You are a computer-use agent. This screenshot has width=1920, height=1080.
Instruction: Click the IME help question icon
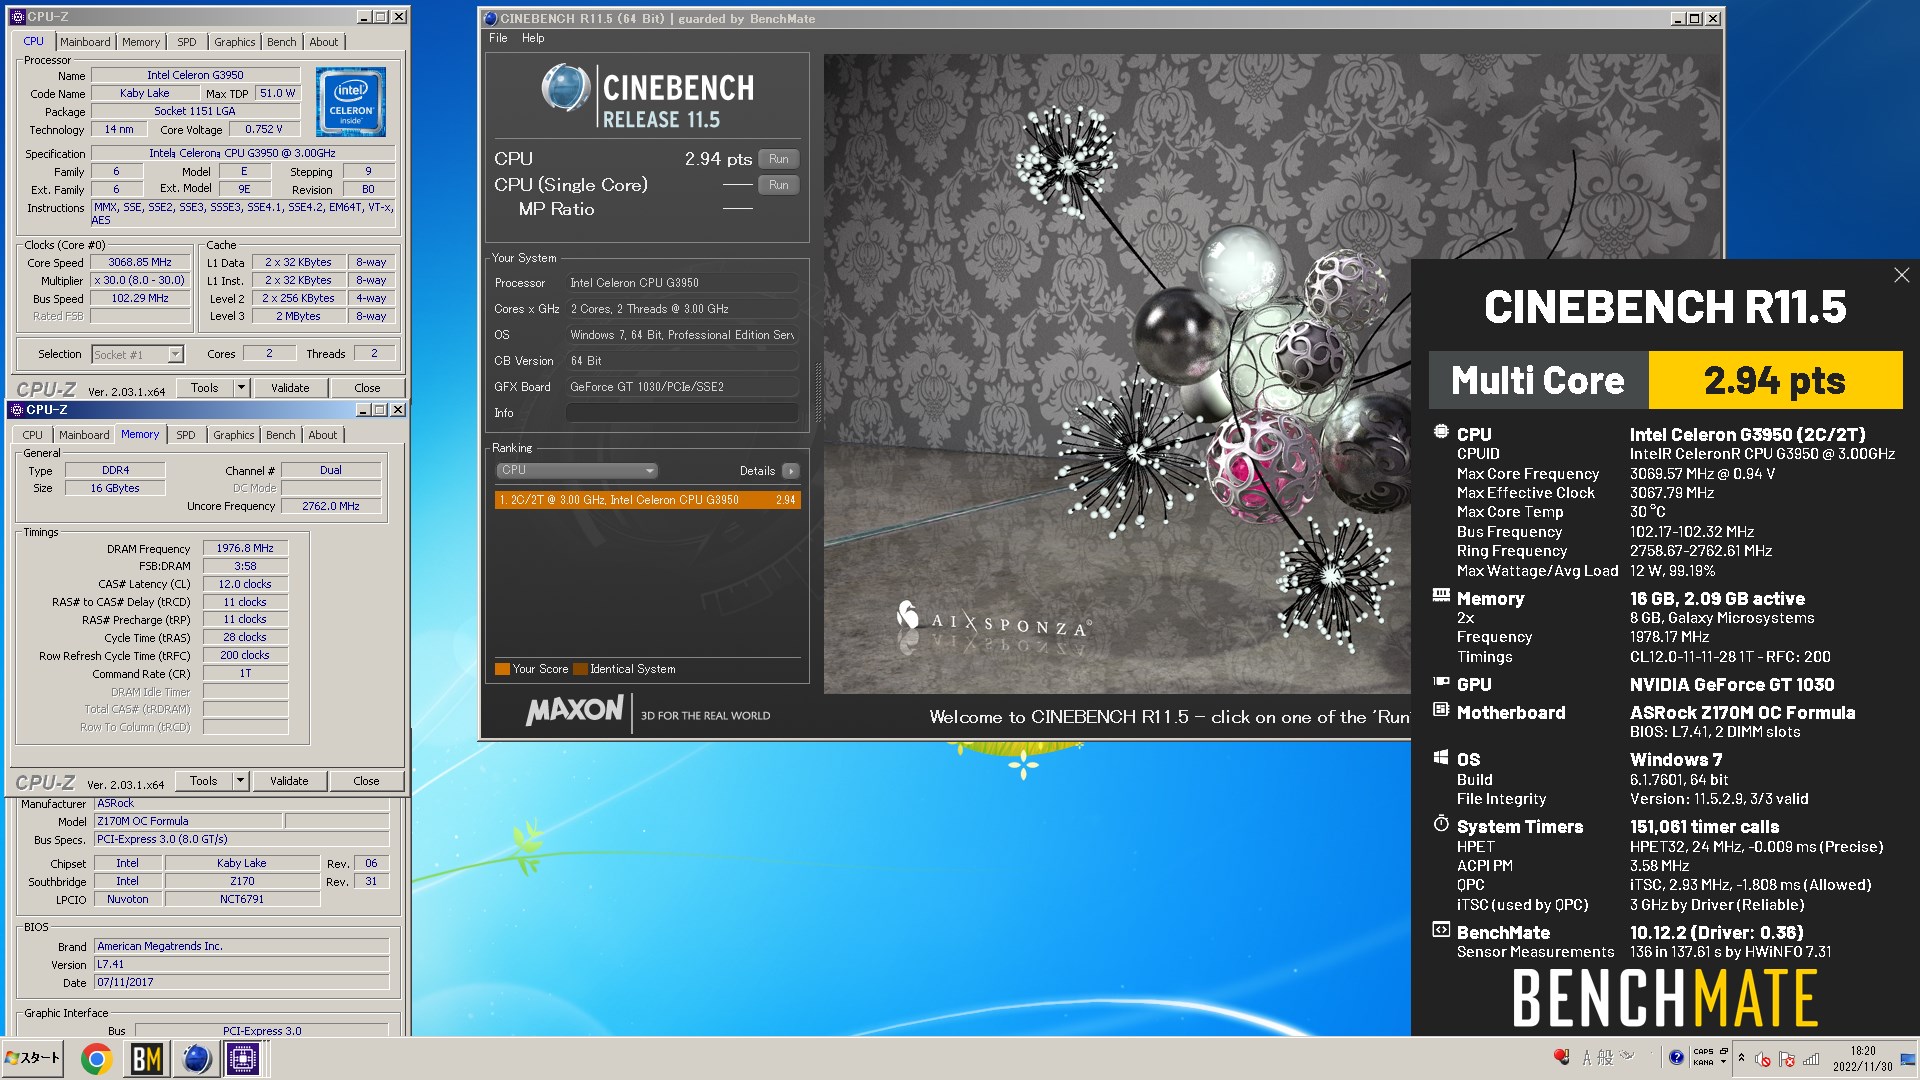click(1676, 1057)
